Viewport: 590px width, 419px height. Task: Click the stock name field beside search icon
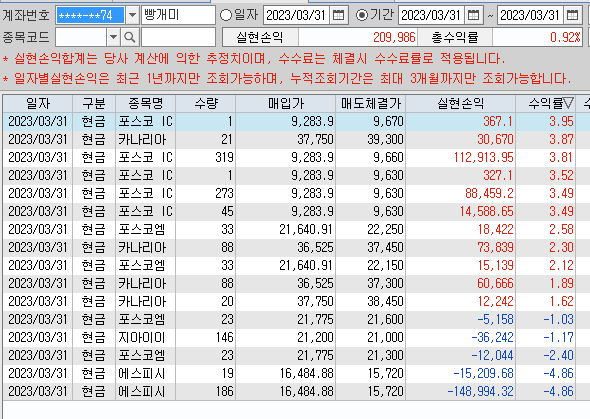coord(178,37)
